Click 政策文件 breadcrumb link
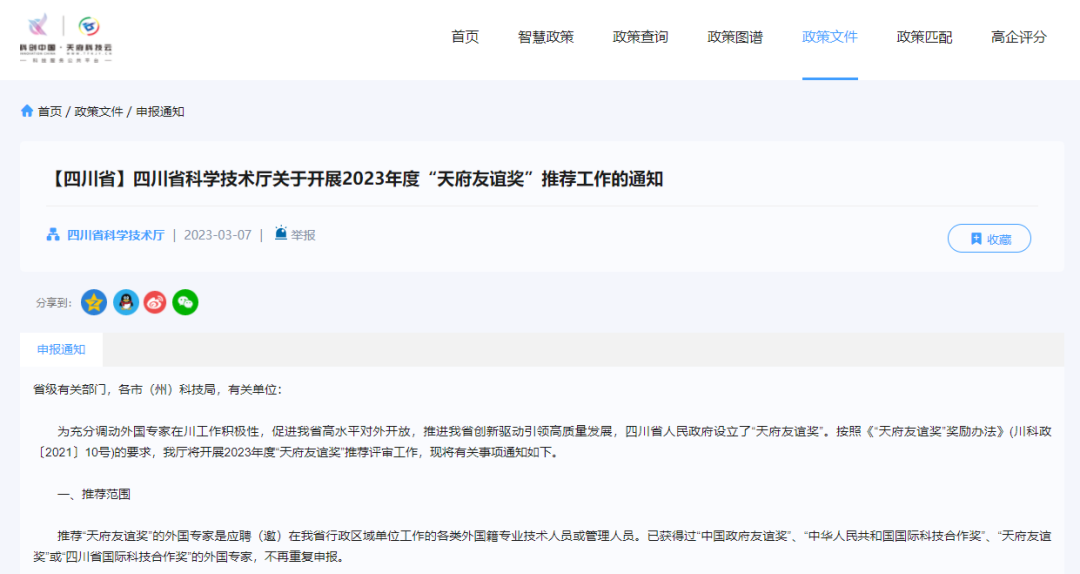 98,112
